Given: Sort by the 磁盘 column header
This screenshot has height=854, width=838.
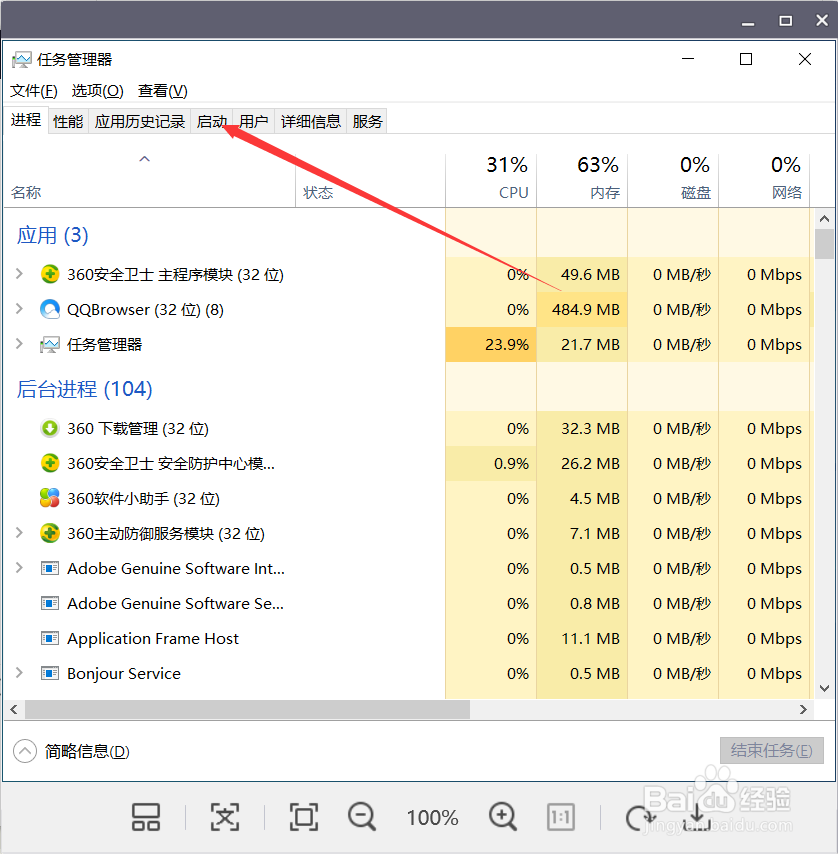Looking at the screenshot, I should click(x=673, y=180).
